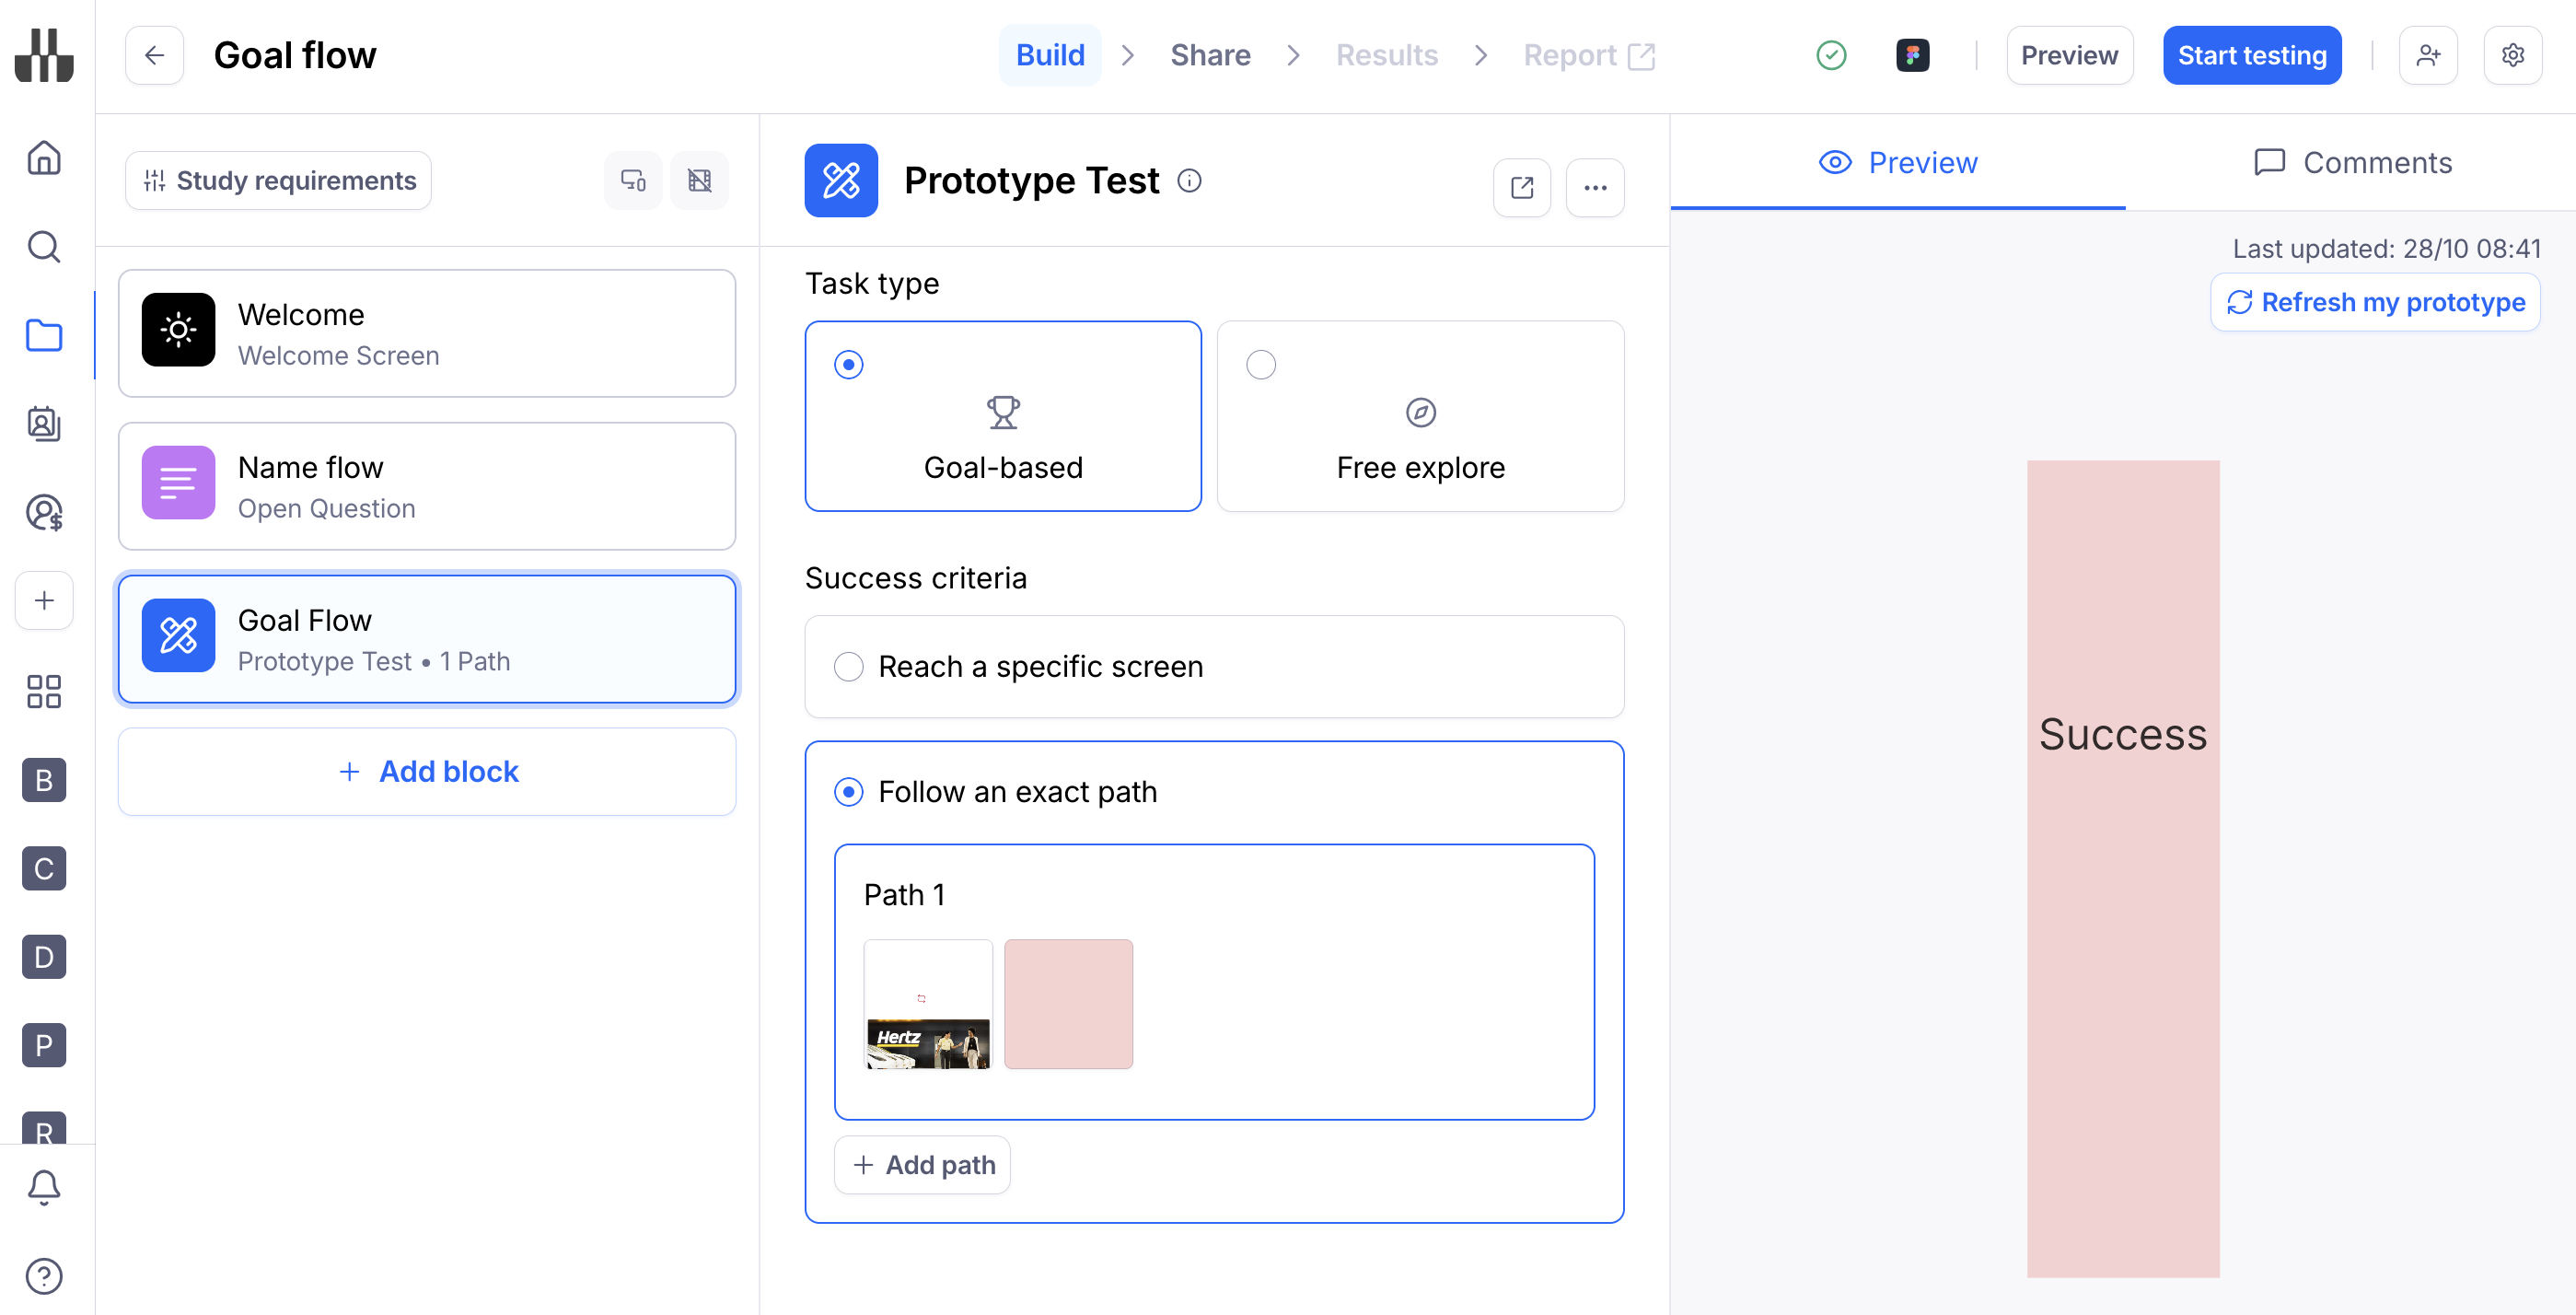This screenshot has height=1315, width=2576.
Task: Open Study requirements panel
Action: [x=278, y=181]
